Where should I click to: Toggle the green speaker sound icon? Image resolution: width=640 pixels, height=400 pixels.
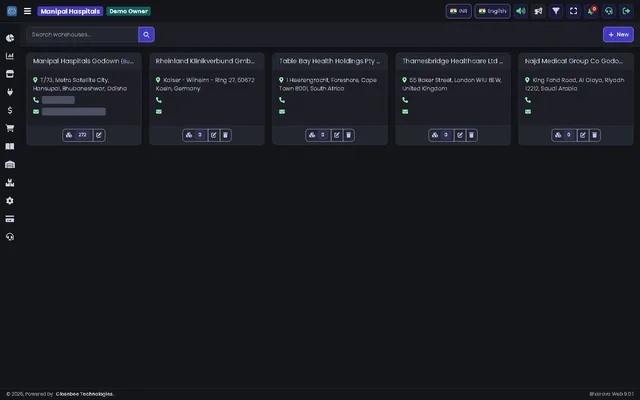[521, 11]
